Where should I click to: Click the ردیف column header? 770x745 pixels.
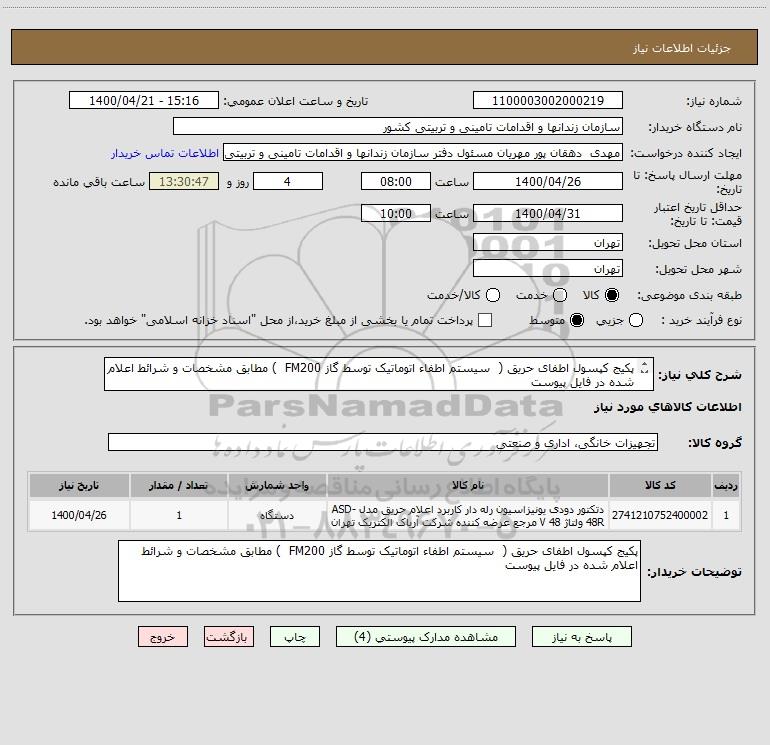[726, 485]
